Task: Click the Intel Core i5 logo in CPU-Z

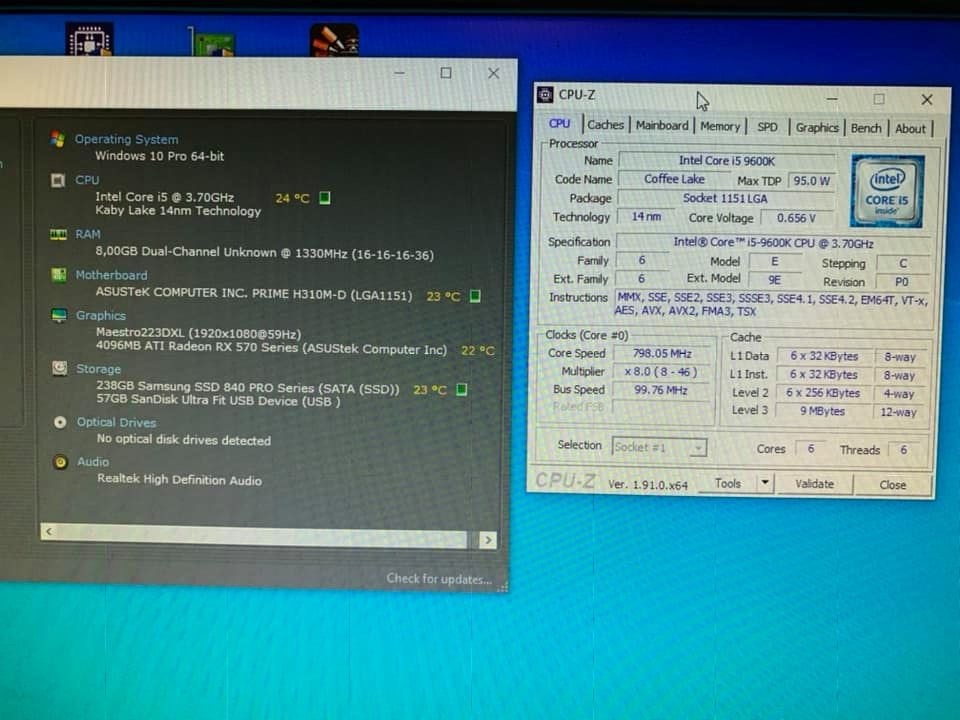Action: pos(887,190)
